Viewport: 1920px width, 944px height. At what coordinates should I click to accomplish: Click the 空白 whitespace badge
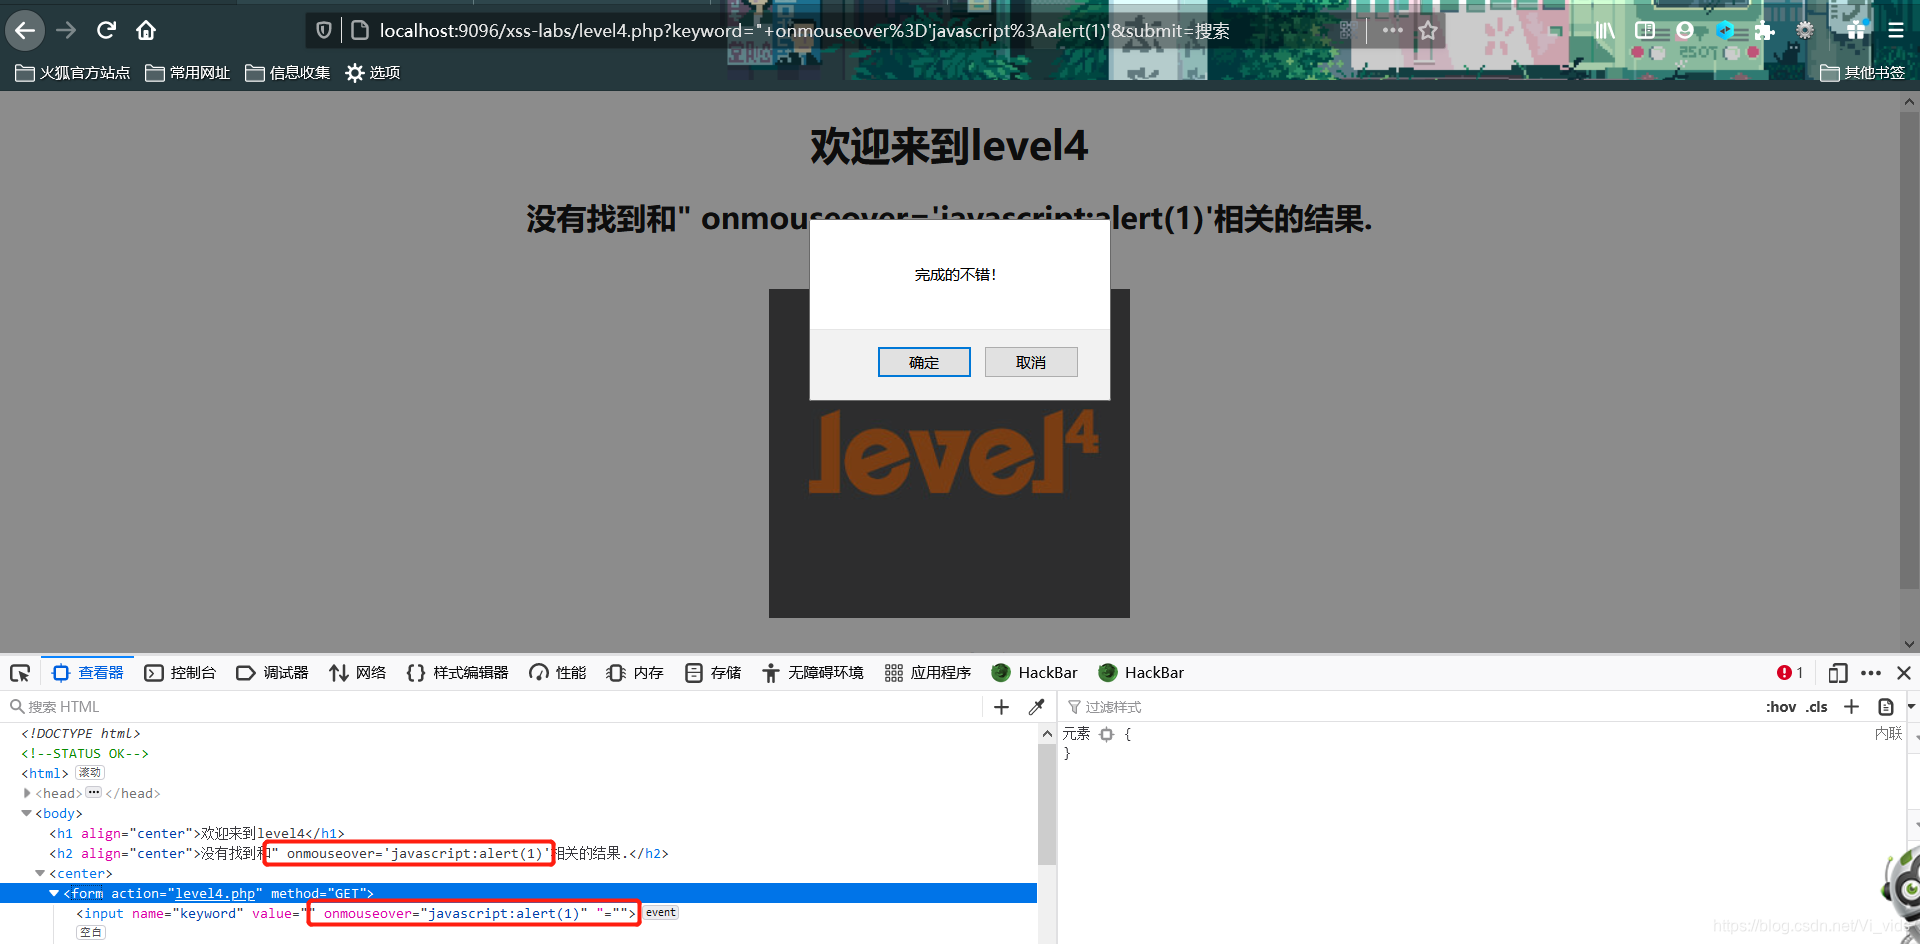pos(91,932)
